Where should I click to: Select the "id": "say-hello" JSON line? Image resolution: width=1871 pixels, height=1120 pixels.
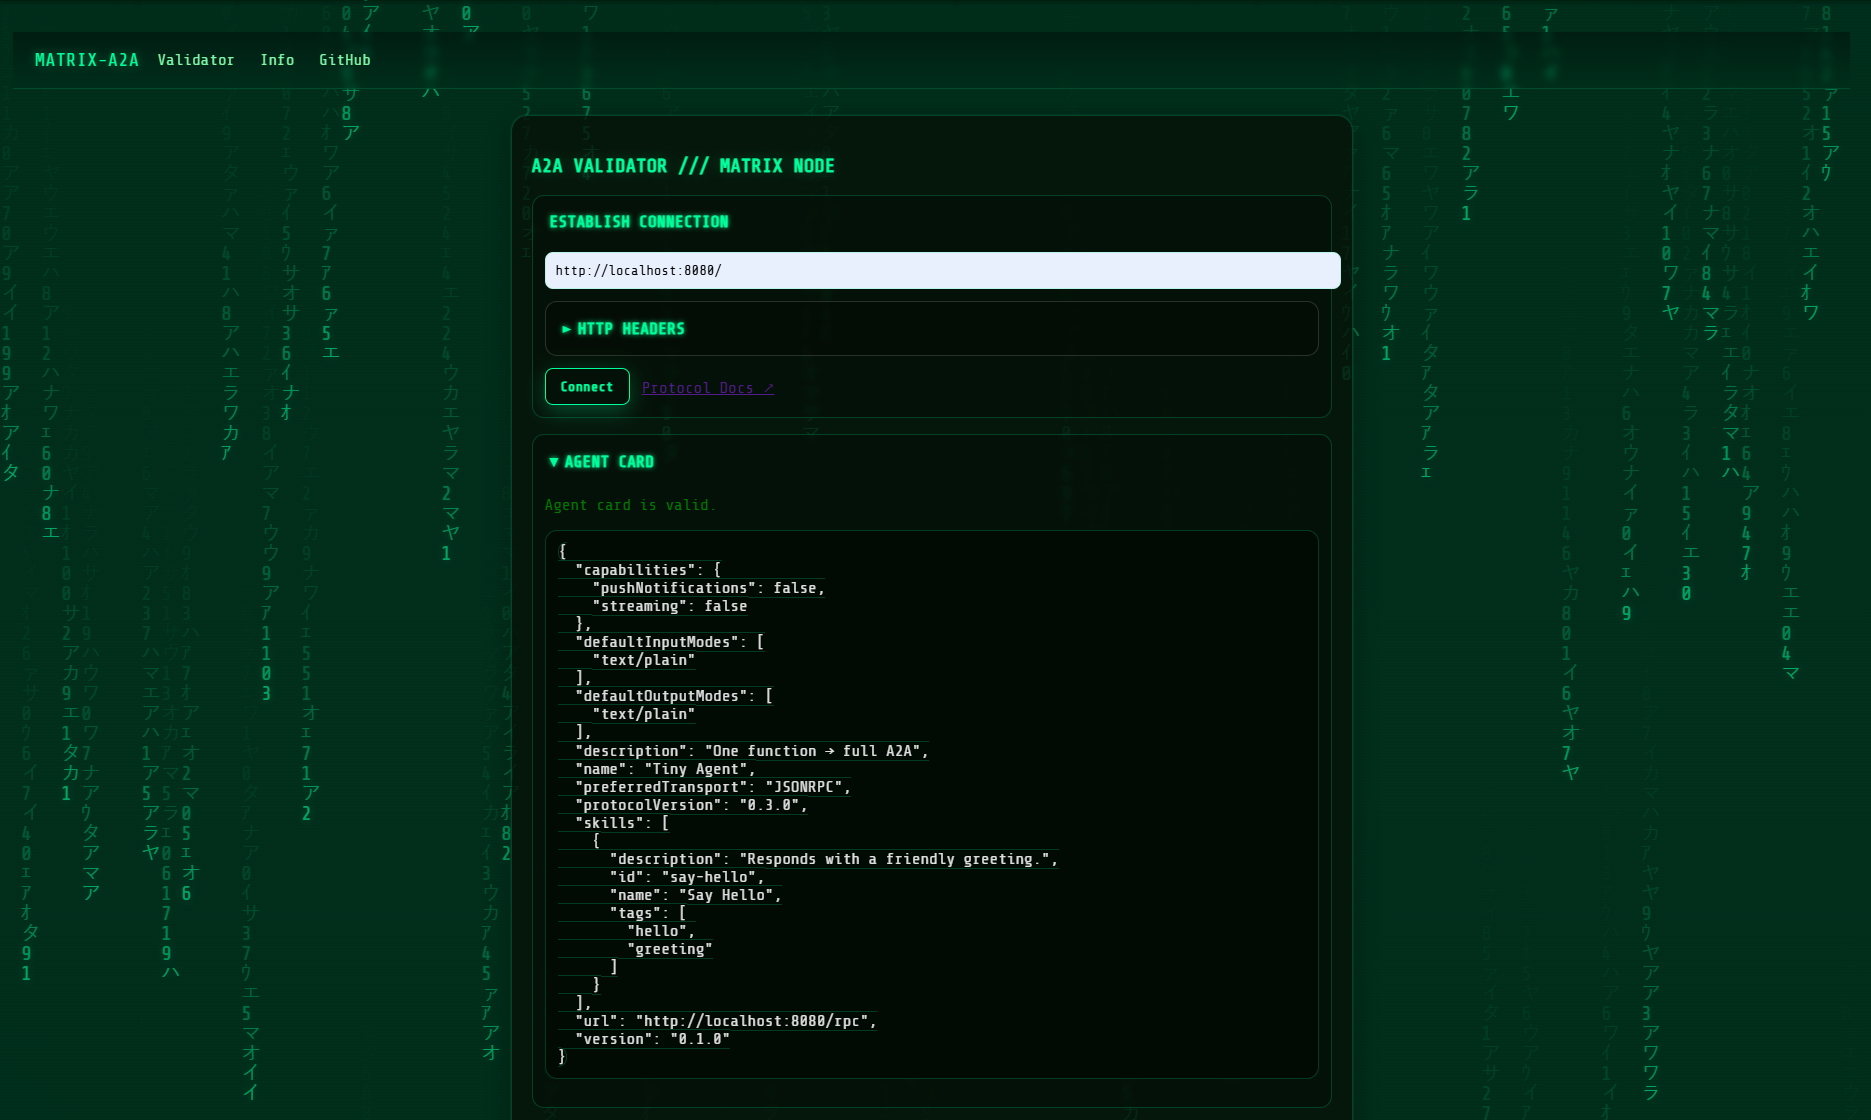686,877
